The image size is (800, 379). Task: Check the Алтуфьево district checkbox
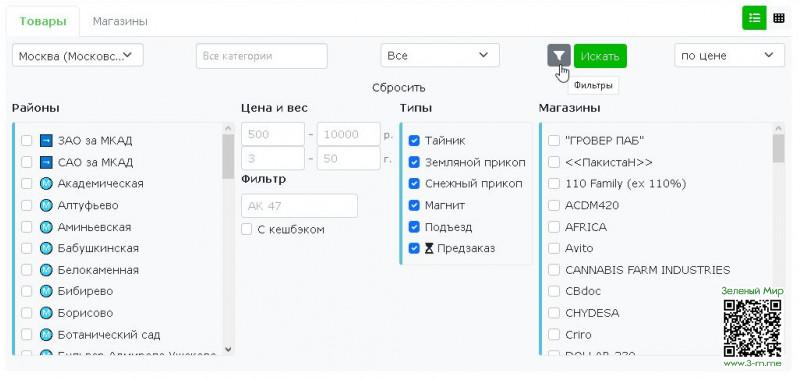coord(27,205)
